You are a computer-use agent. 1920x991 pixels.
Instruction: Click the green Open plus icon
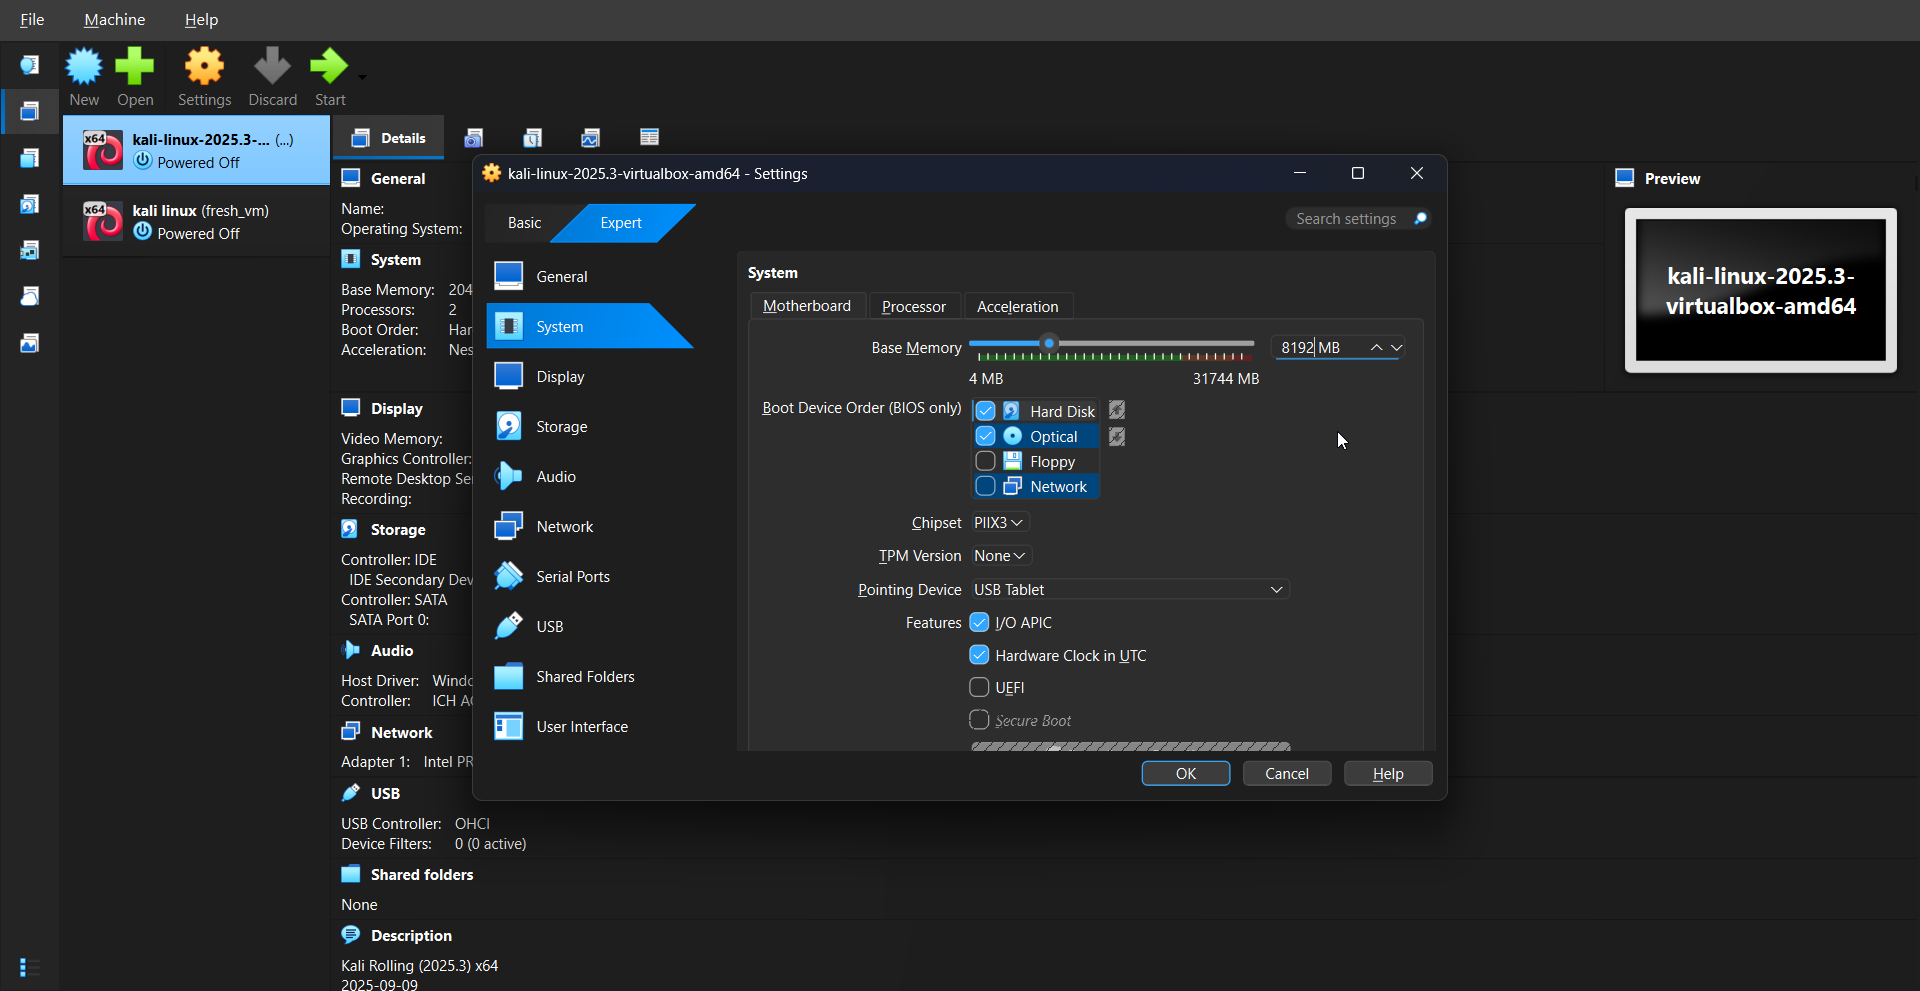coord(135,68)
